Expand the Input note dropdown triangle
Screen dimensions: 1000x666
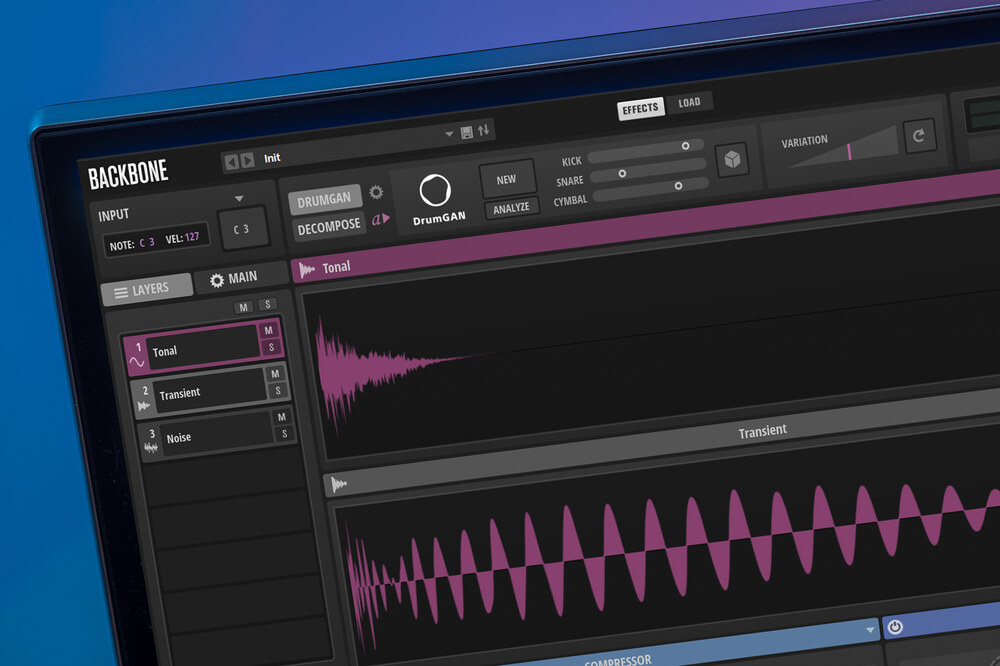pyautogui.click(x=239, y=199)
